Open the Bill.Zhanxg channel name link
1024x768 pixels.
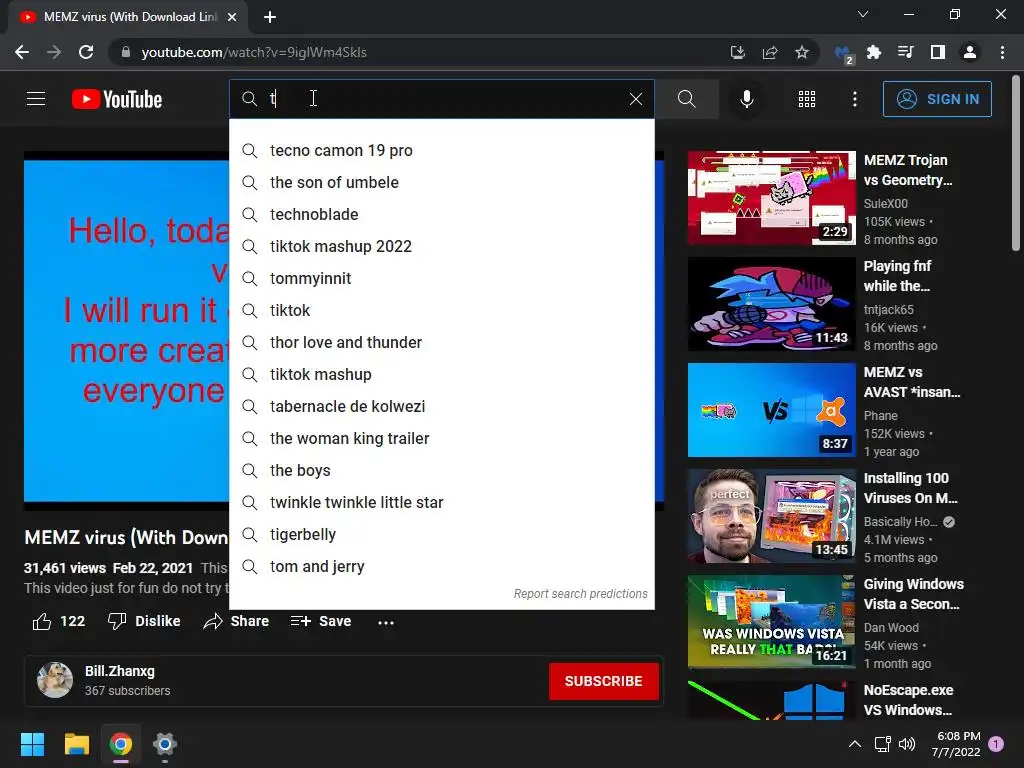tap(120, 671)
